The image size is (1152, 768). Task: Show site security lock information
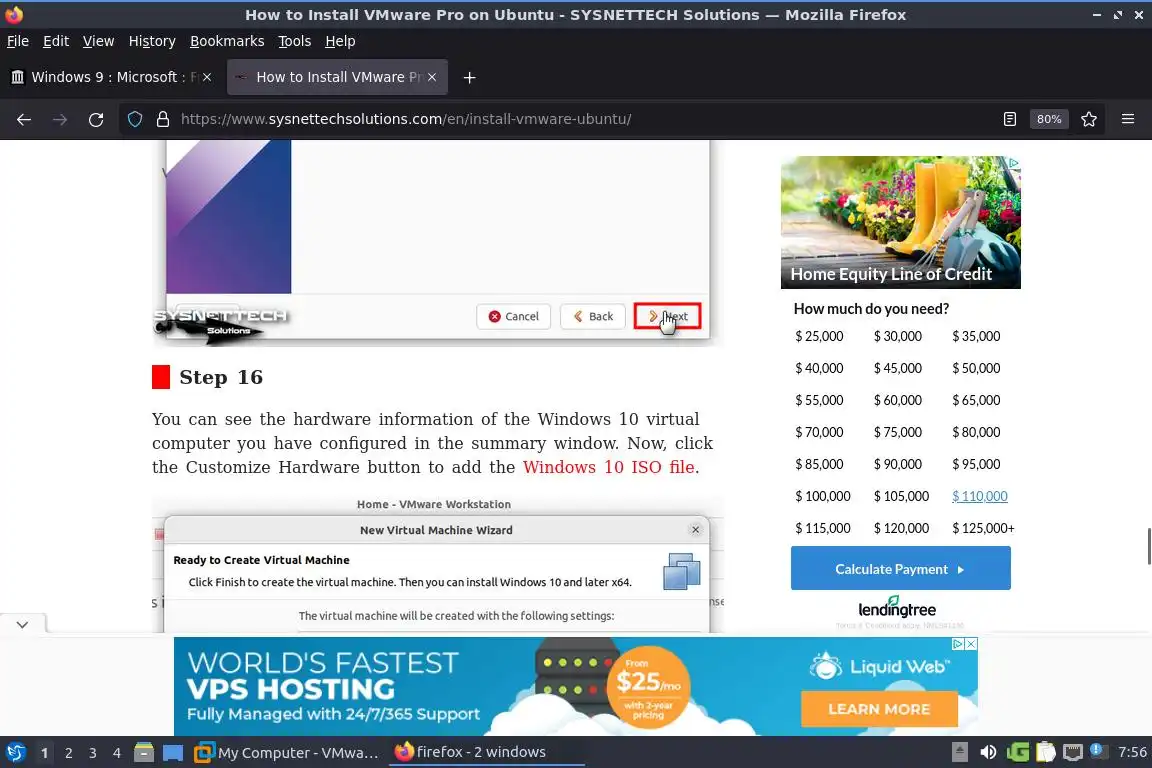pos(163,119)
